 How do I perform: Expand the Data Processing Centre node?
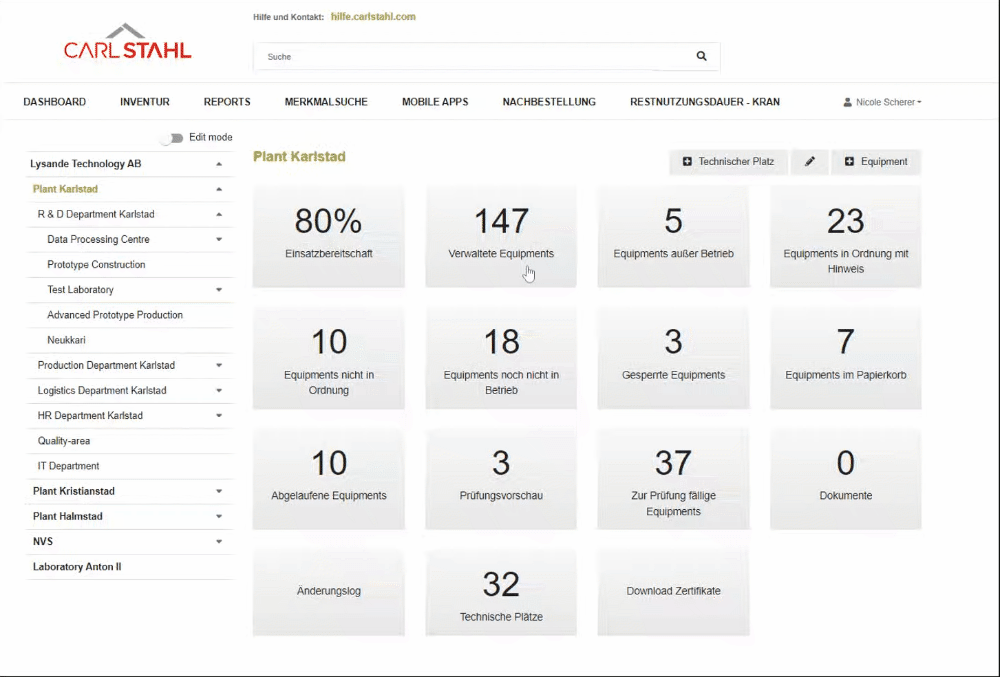219,240
